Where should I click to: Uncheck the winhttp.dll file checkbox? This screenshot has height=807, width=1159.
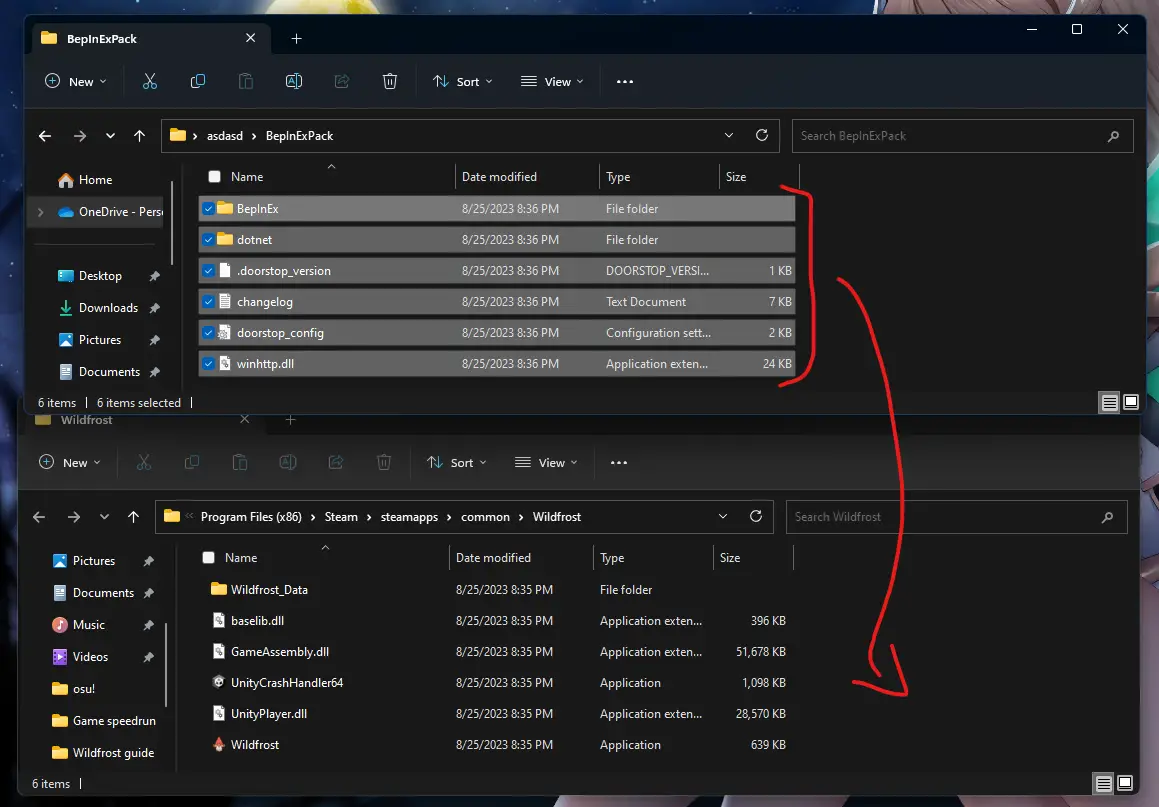(x=208, y=364)
